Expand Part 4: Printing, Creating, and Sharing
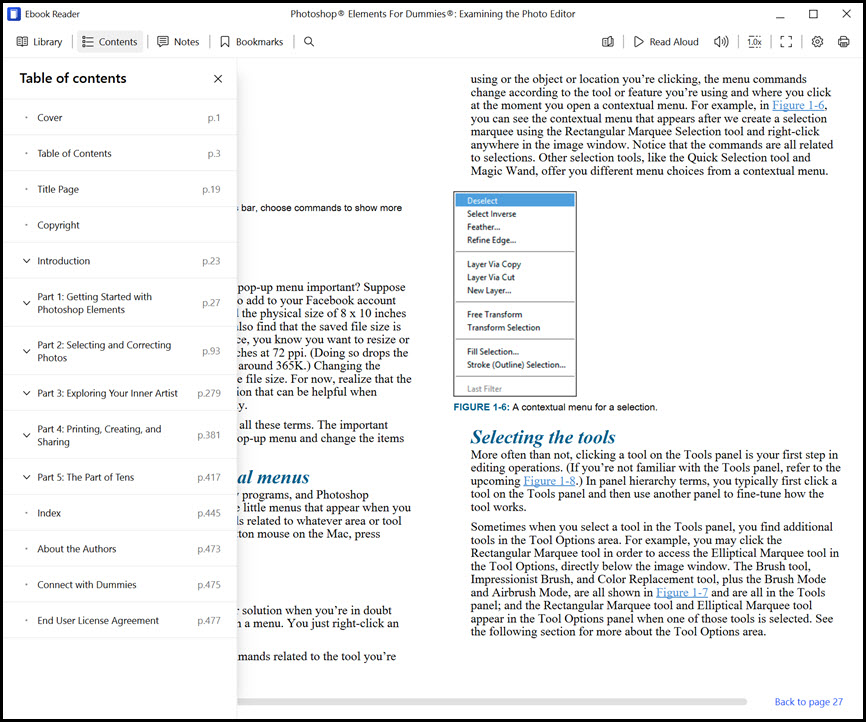The image size is (866, 722). [26, 435]
